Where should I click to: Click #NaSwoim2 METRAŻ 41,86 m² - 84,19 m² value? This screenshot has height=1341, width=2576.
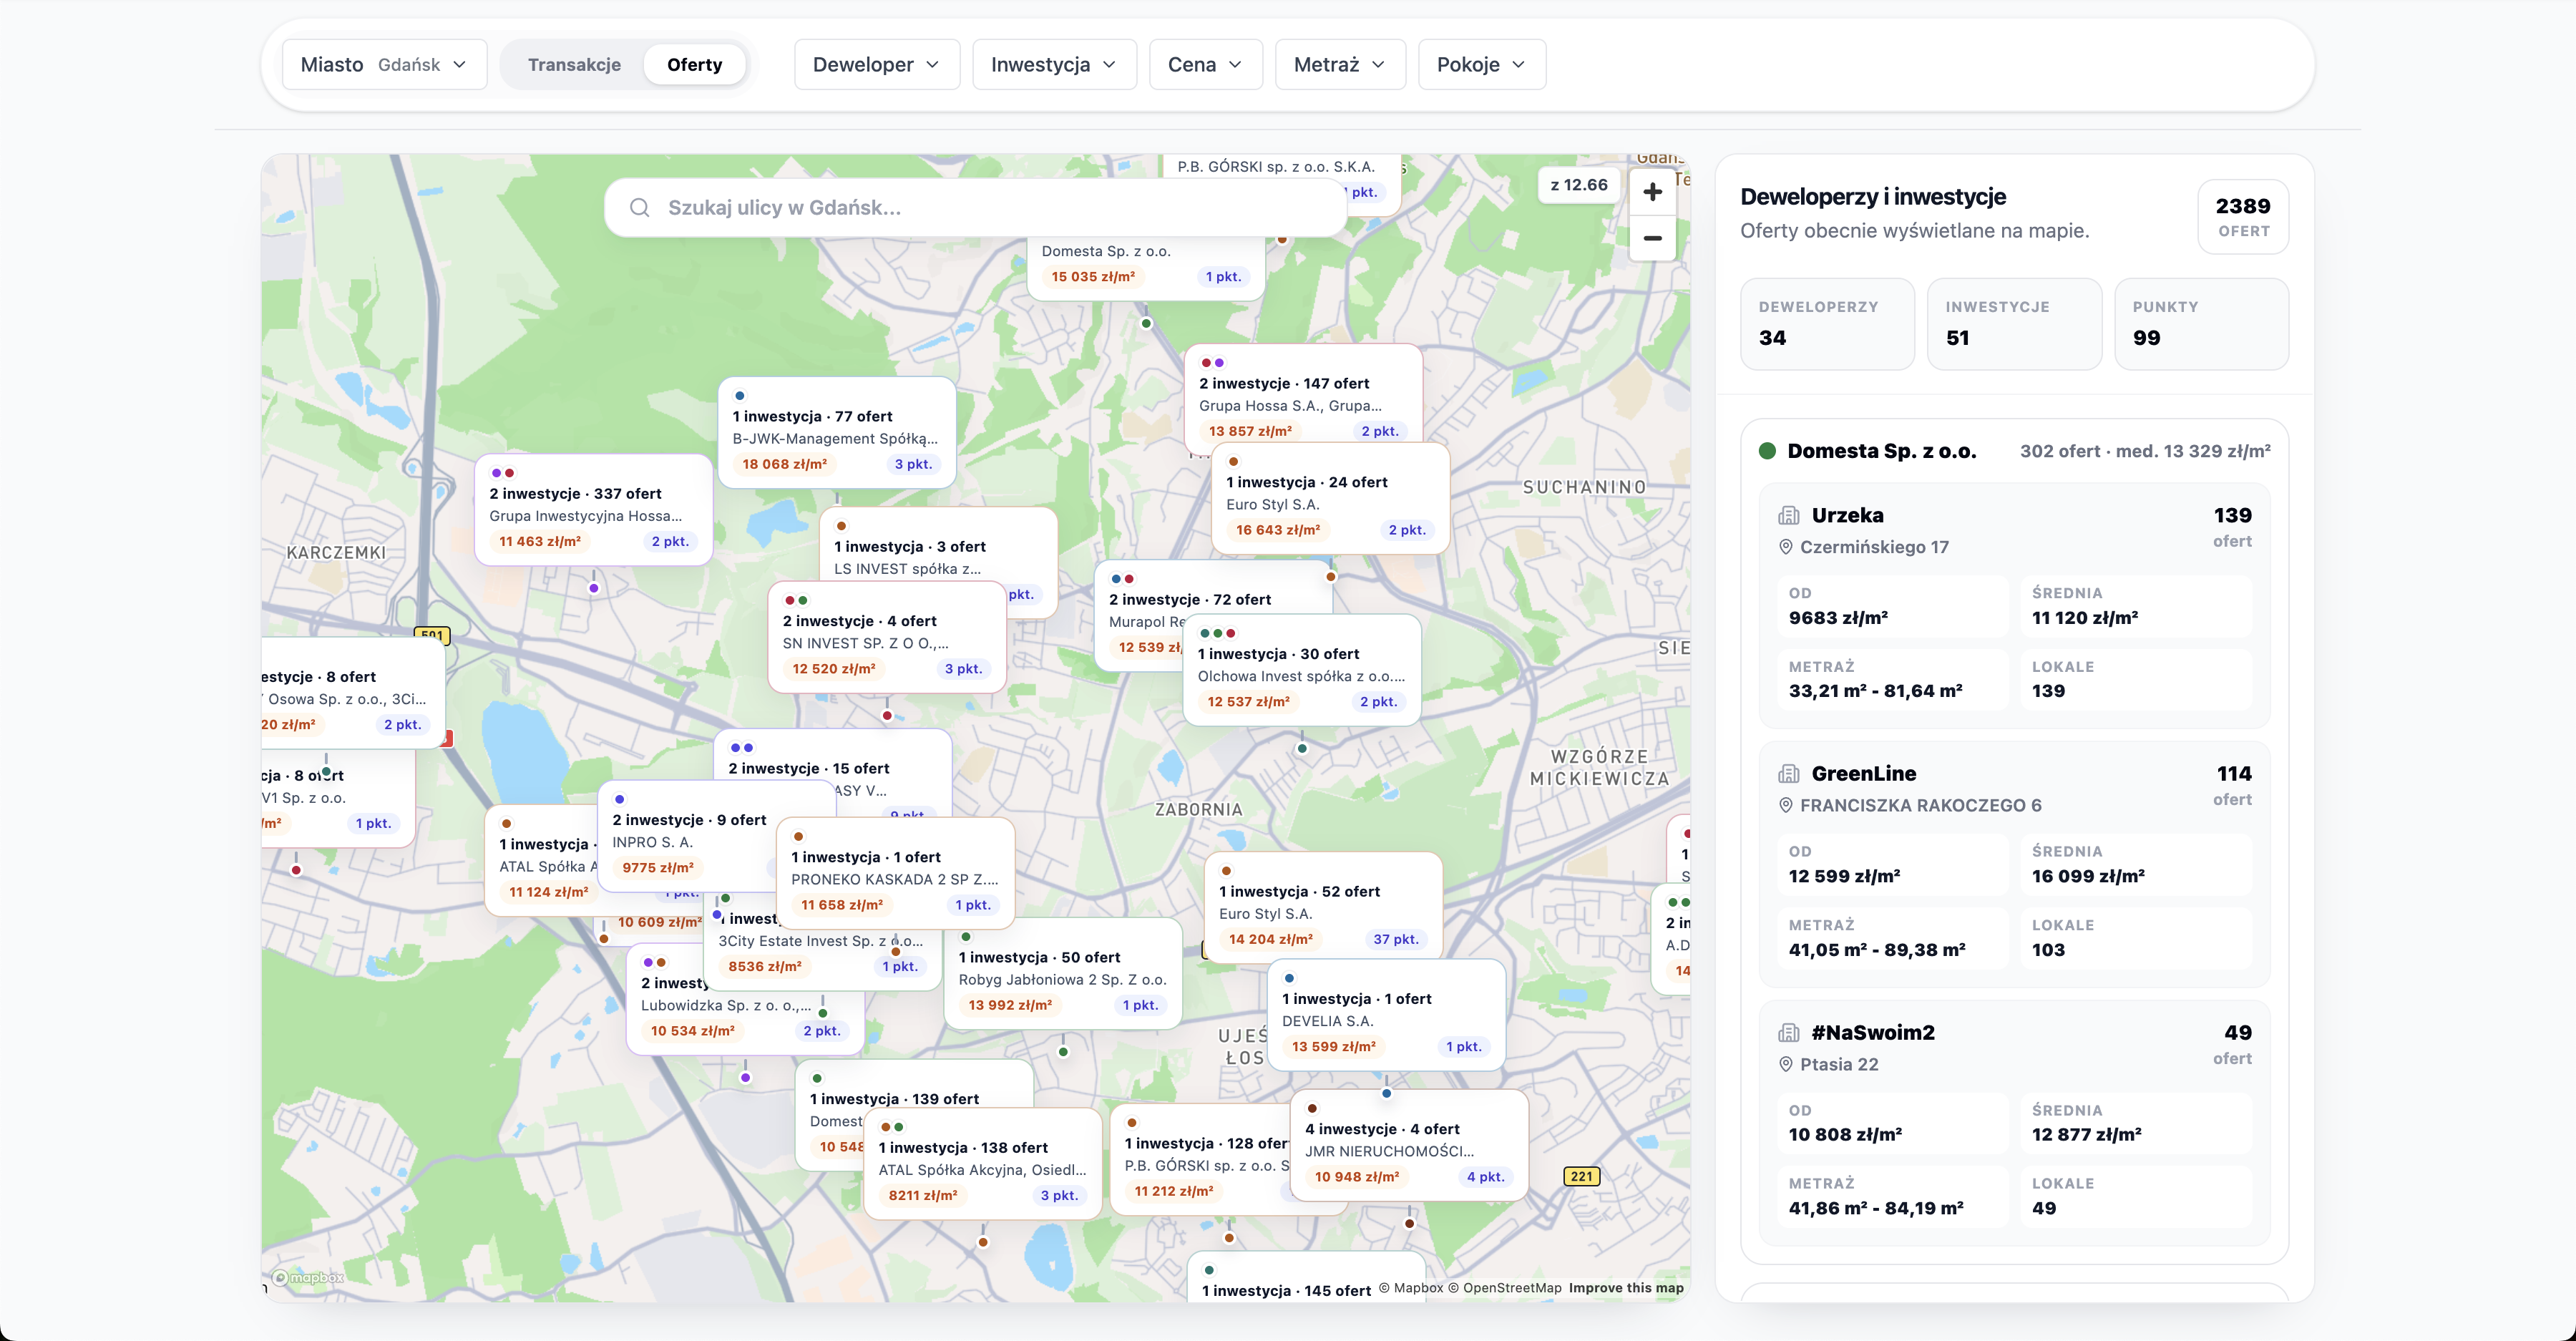[1876, 1208]
